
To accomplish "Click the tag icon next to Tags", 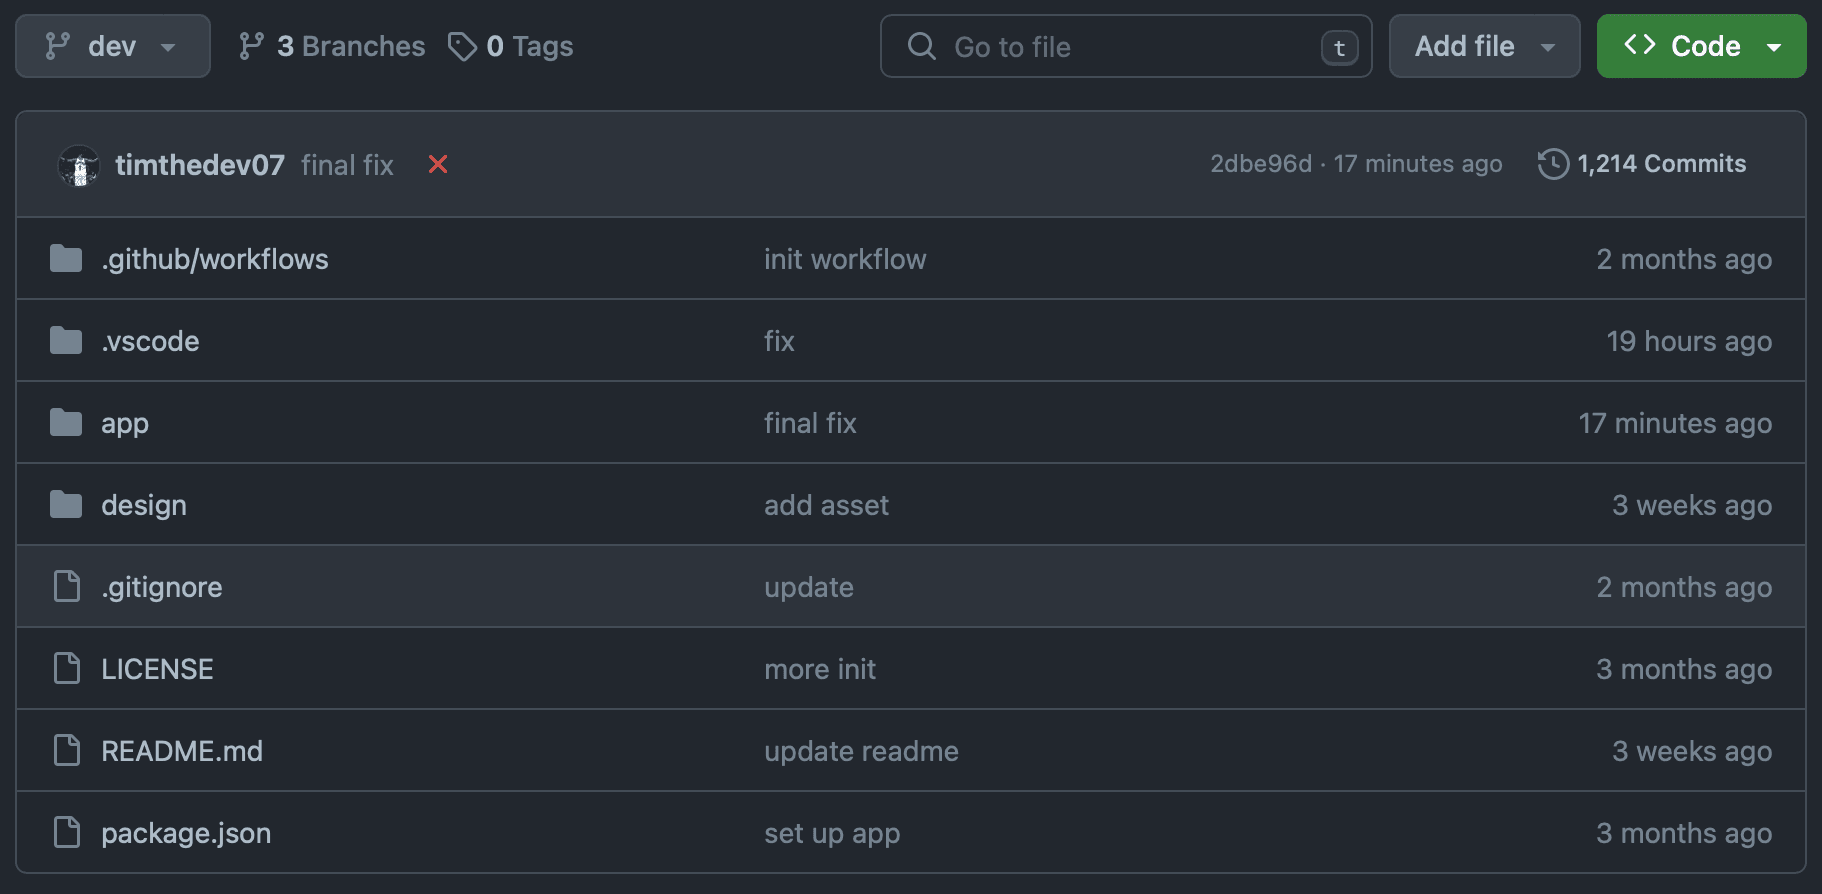I will [462, 46].
